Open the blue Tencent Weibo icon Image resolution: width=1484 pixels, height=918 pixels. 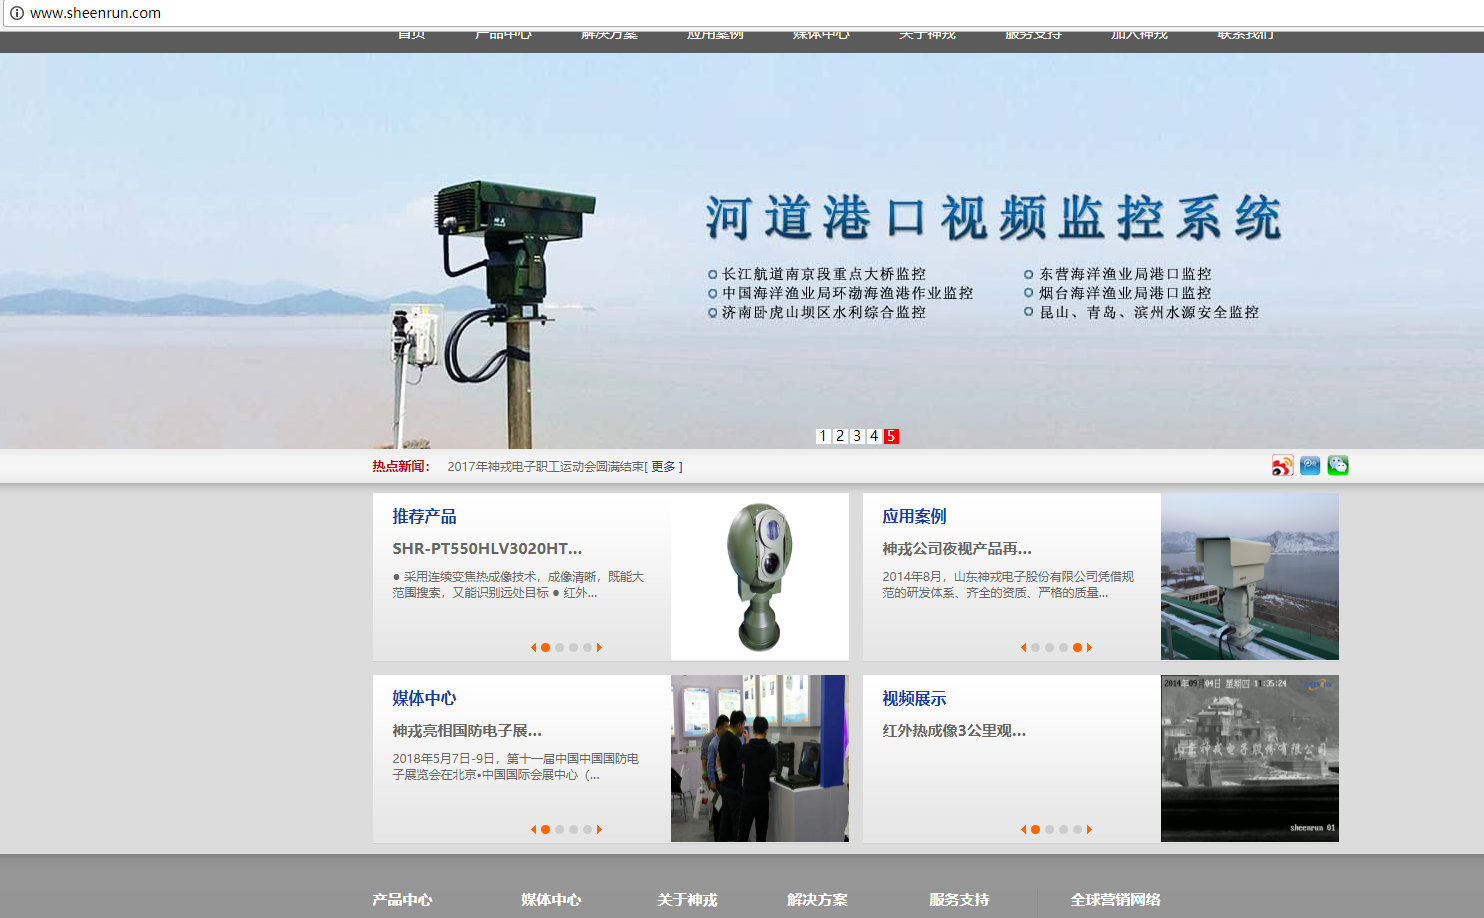pos(1310,466)
